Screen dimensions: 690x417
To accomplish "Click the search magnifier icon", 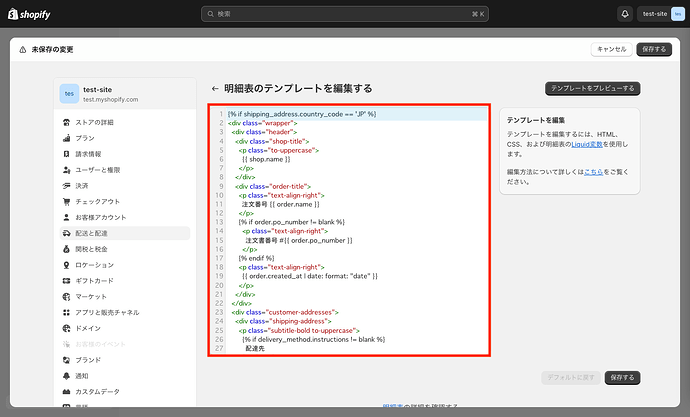I will [x=211, y=14].
